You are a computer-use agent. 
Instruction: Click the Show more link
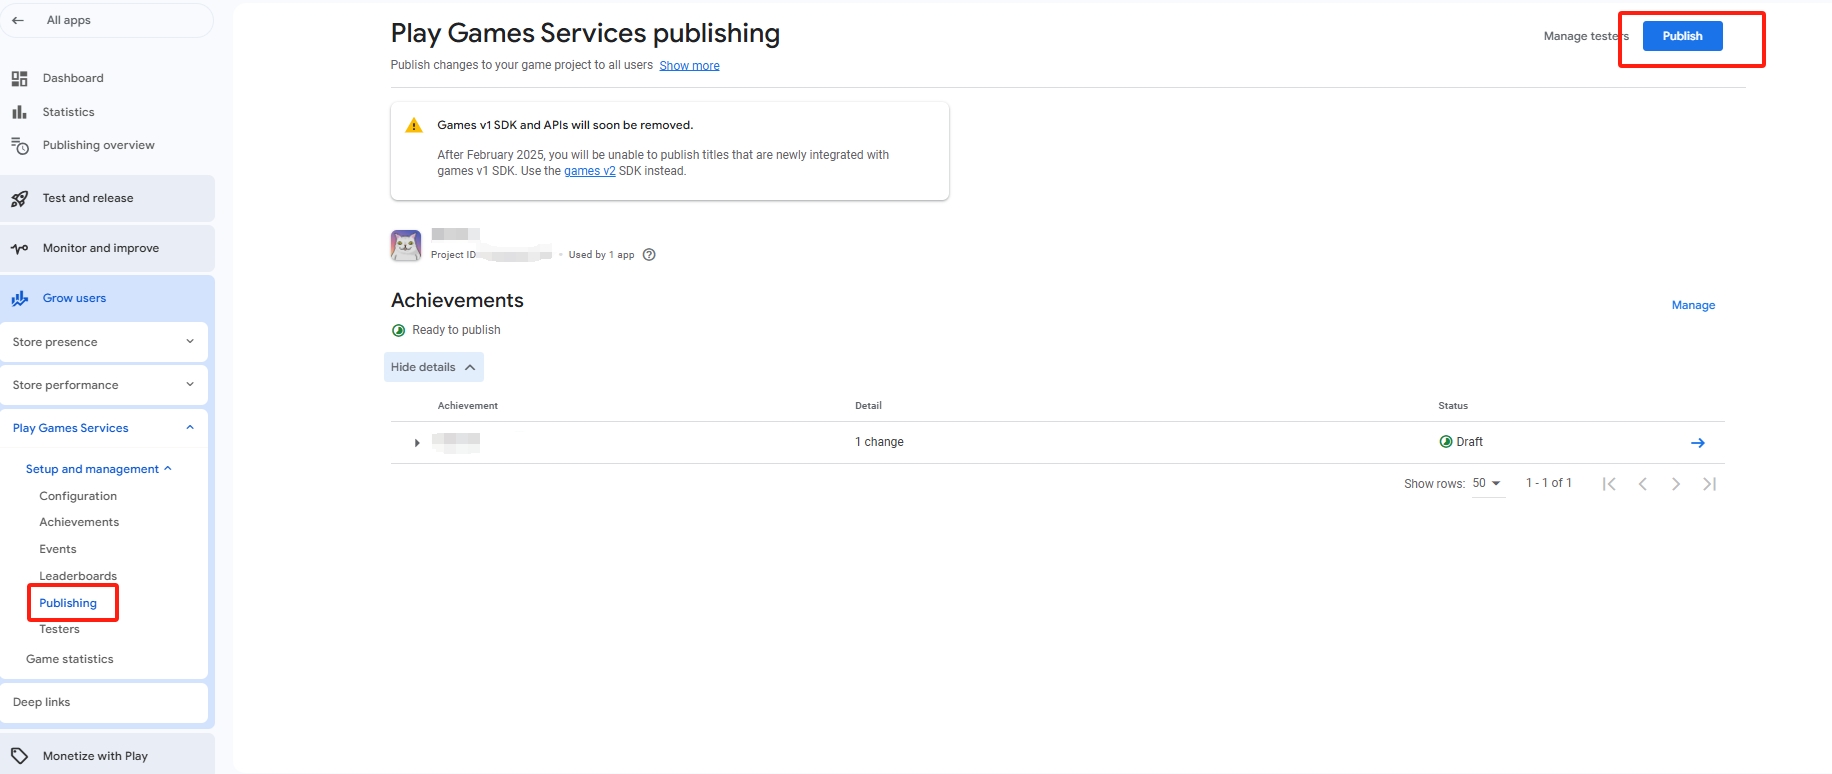[689, 66]
